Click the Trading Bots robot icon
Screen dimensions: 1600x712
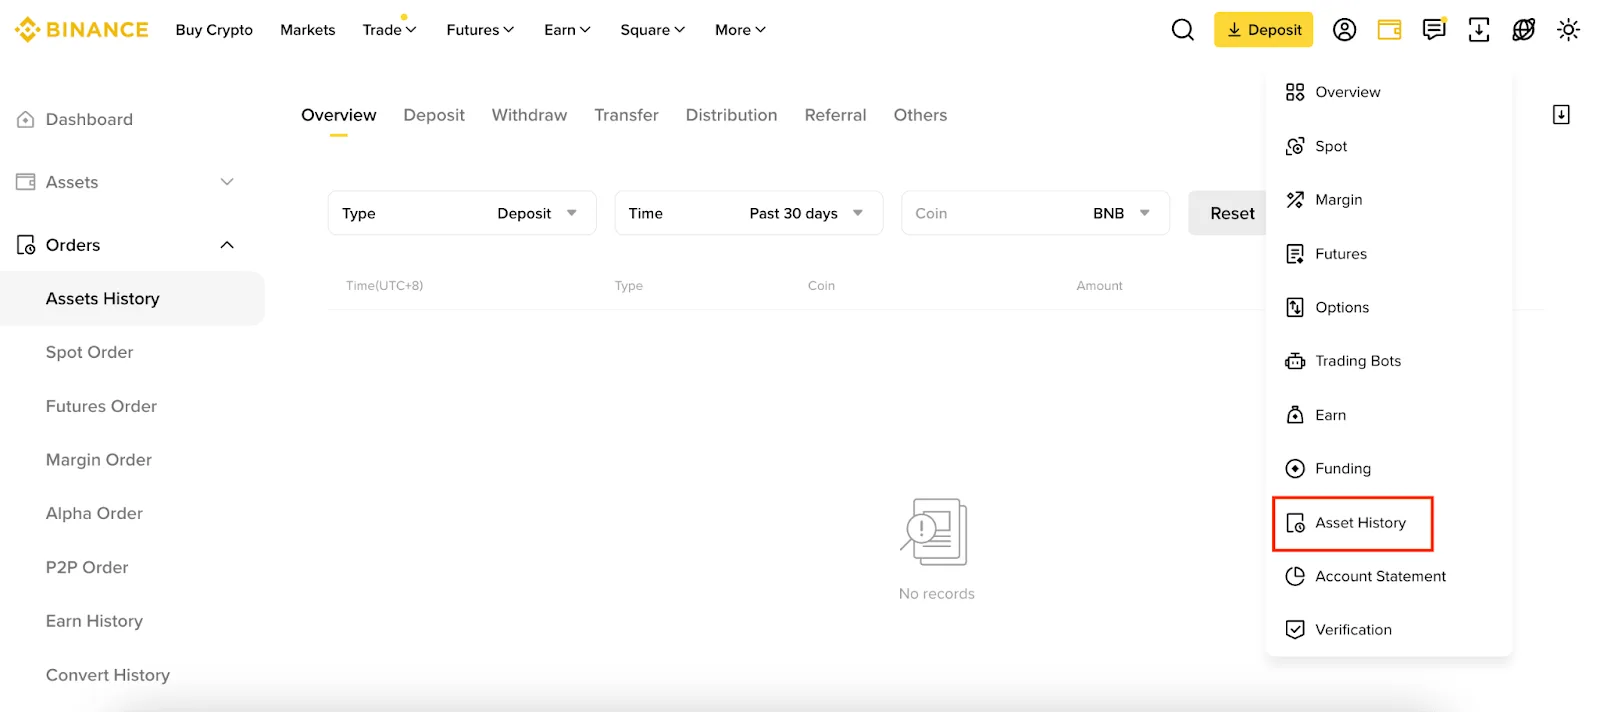tap(1295, 361)
